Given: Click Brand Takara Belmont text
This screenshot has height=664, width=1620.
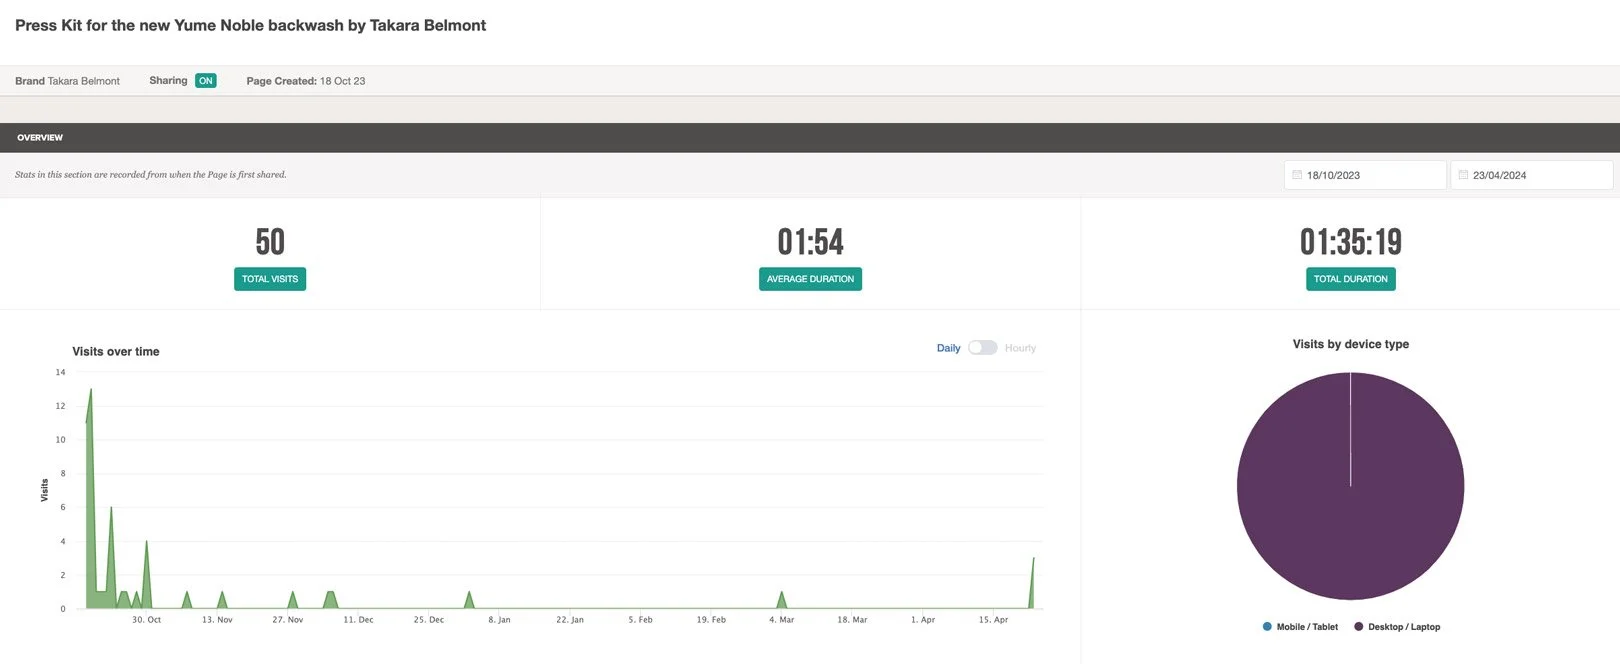Looking at the screenshot, I should click(67, 81).
